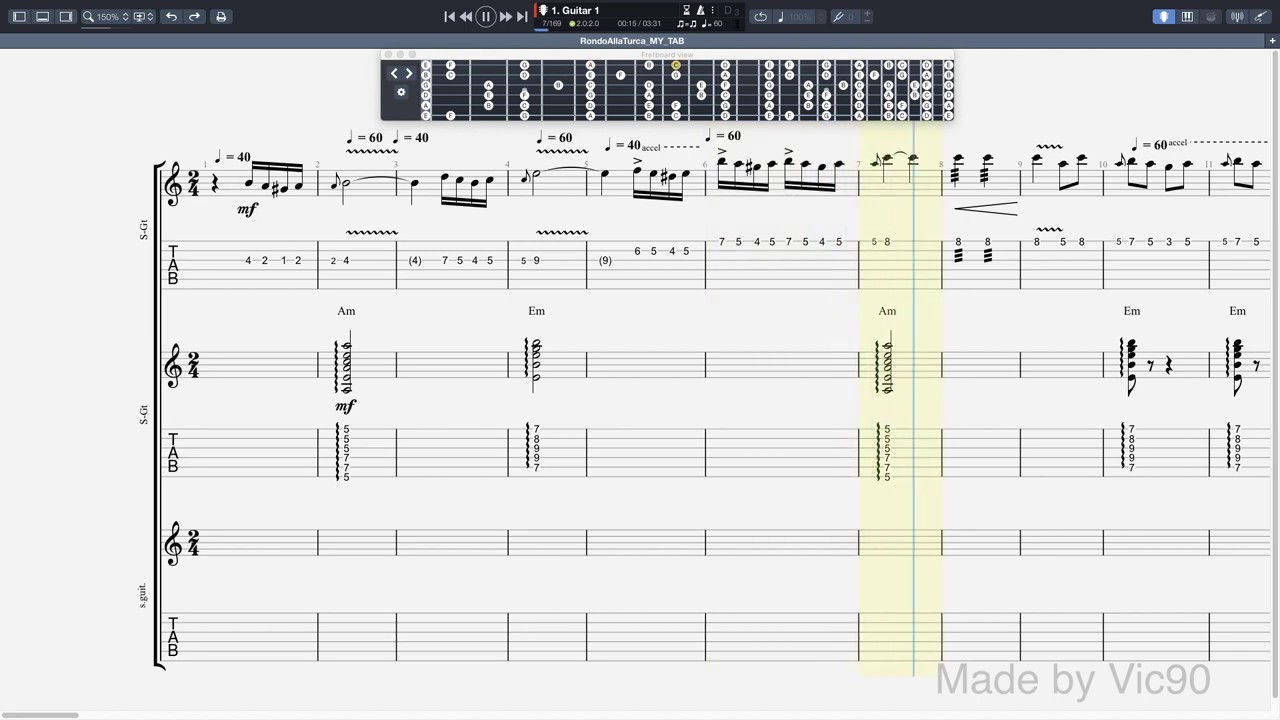This screenshot has width=1280, height=720.
Task: Click the highlighted C note on fretboard
Action: click(676, 65)
